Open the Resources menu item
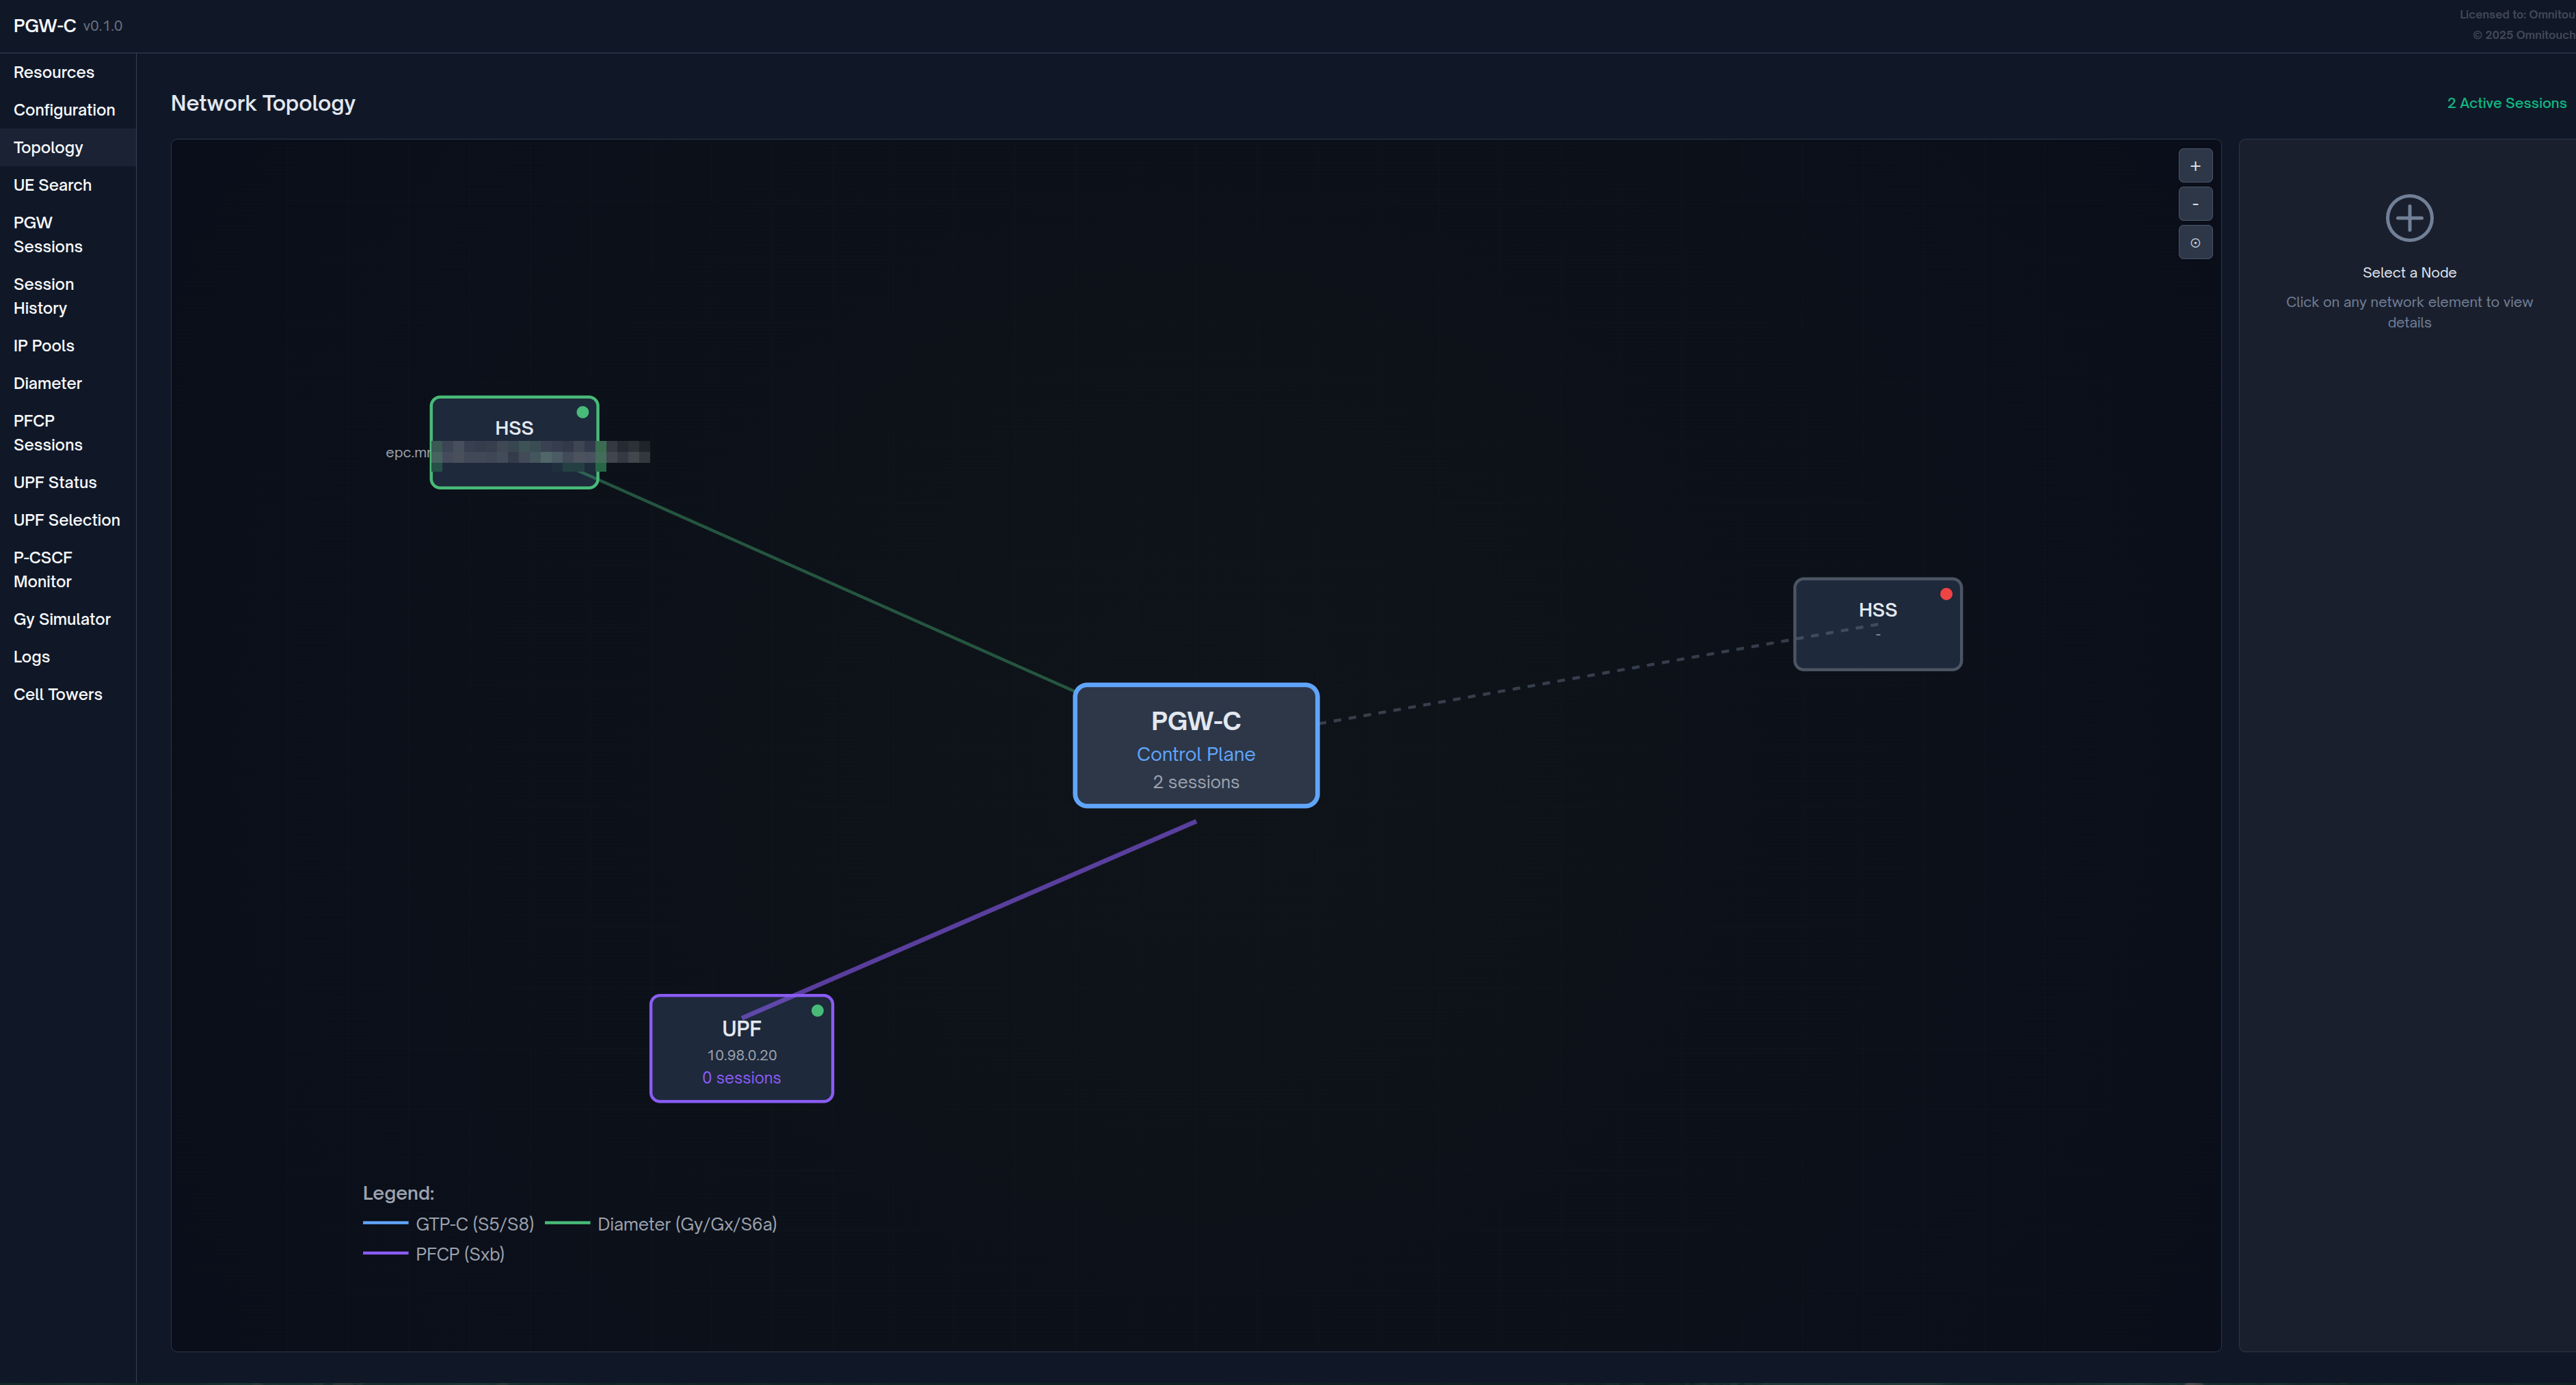2576x1385 pixels. coord(54,72)
